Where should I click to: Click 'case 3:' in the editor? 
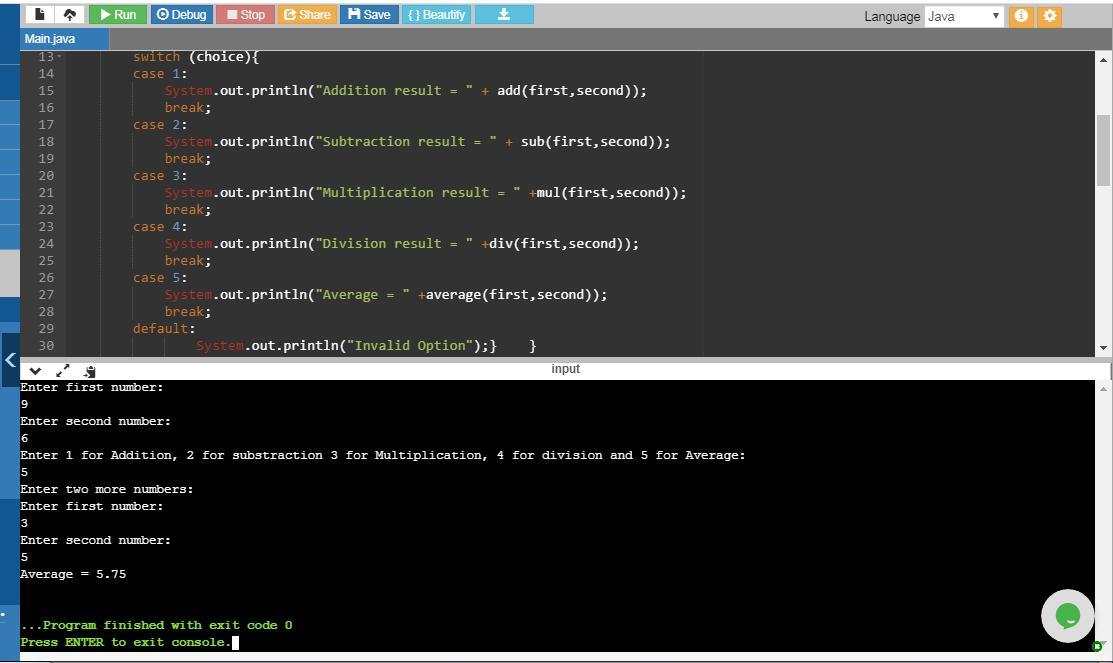click(x=160, y=176)
